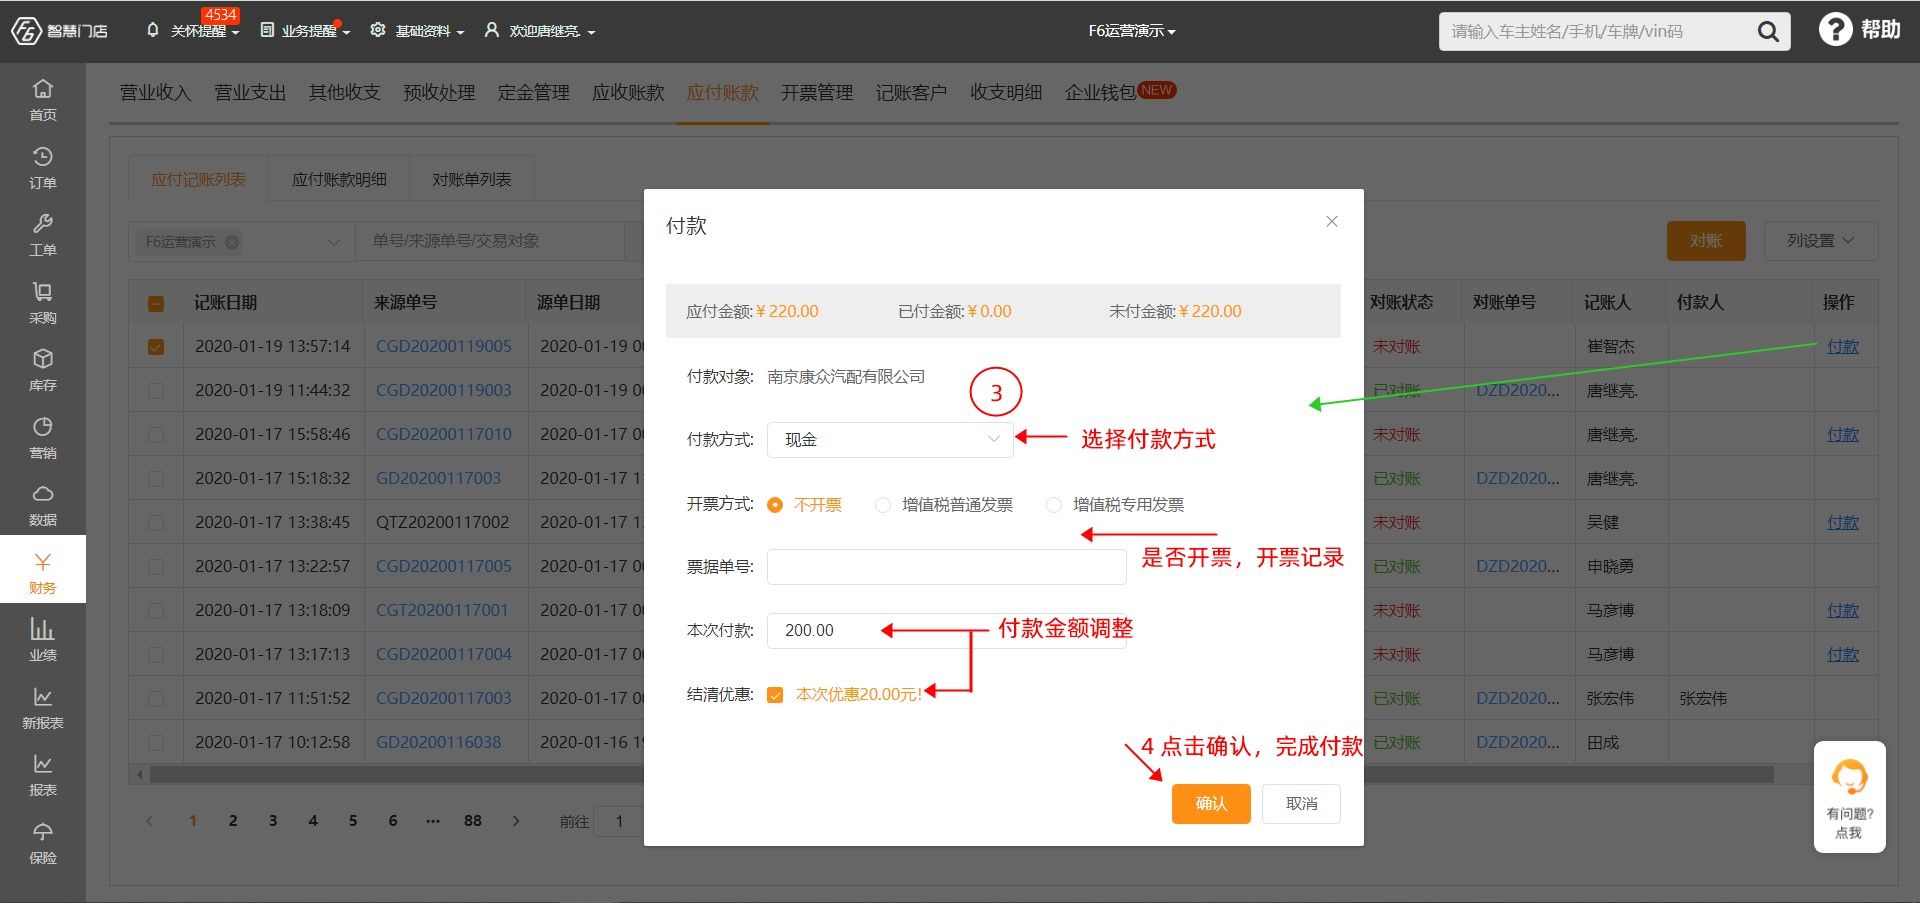Switch to 收支明细 tab

point(1006,93)
